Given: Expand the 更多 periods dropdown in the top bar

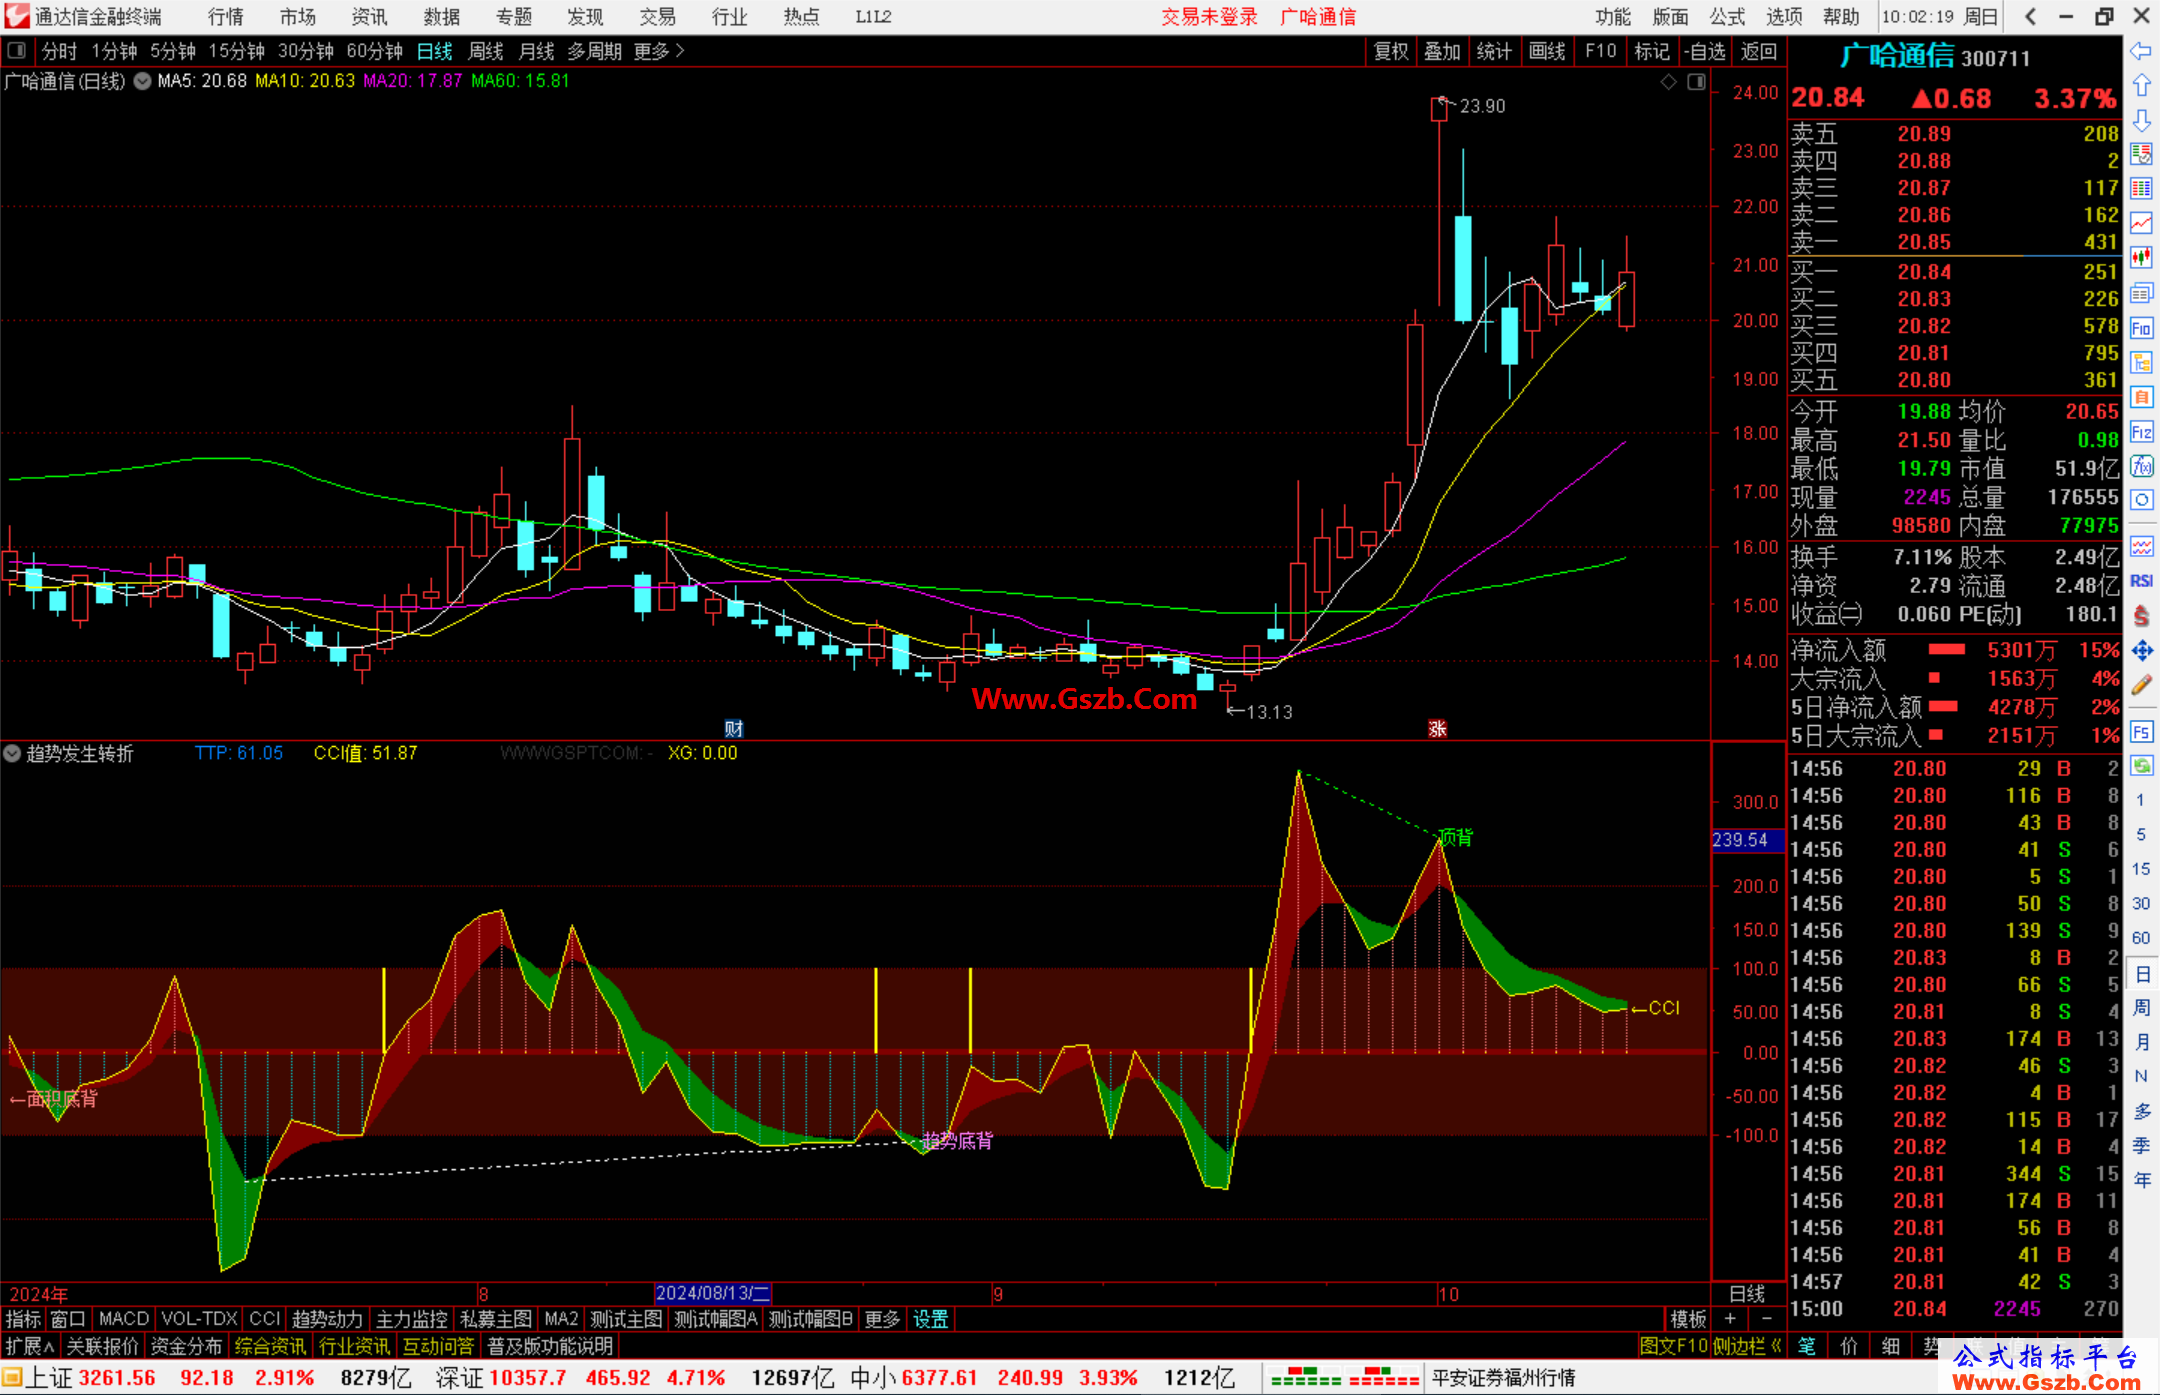Looking at the screenshot, I should (658, 51).
